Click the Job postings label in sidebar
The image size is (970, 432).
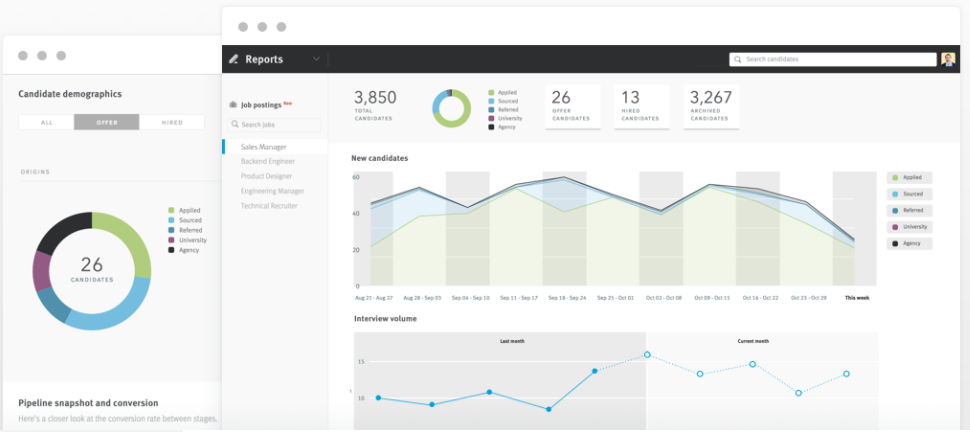(x=261, y=105)
